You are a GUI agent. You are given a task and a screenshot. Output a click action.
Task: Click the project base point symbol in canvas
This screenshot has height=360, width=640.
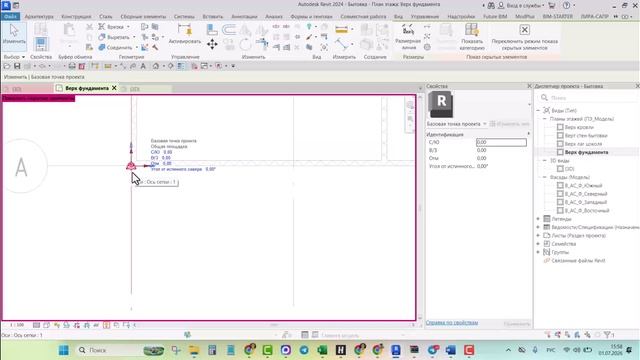(x=131, y=165)
